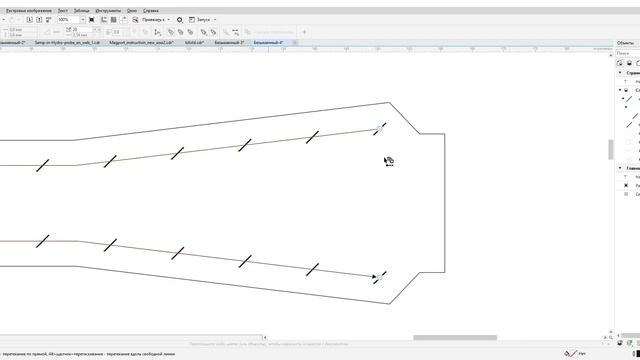
Task: Toggle the show guidelines icon
Action: tap(123, 20)
